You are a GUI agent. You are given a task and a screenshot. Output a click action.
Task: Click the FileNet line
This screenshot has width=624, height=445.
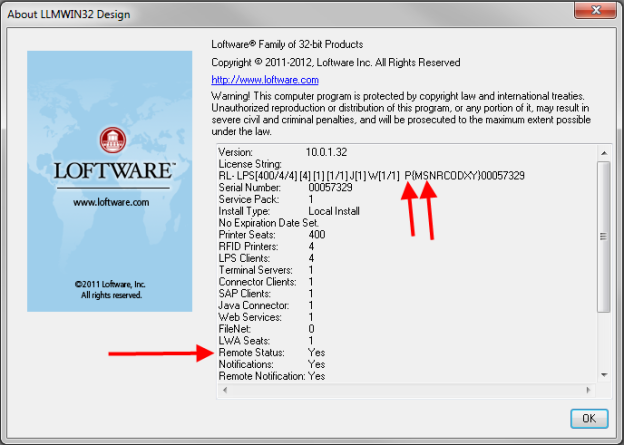[266, 329]
